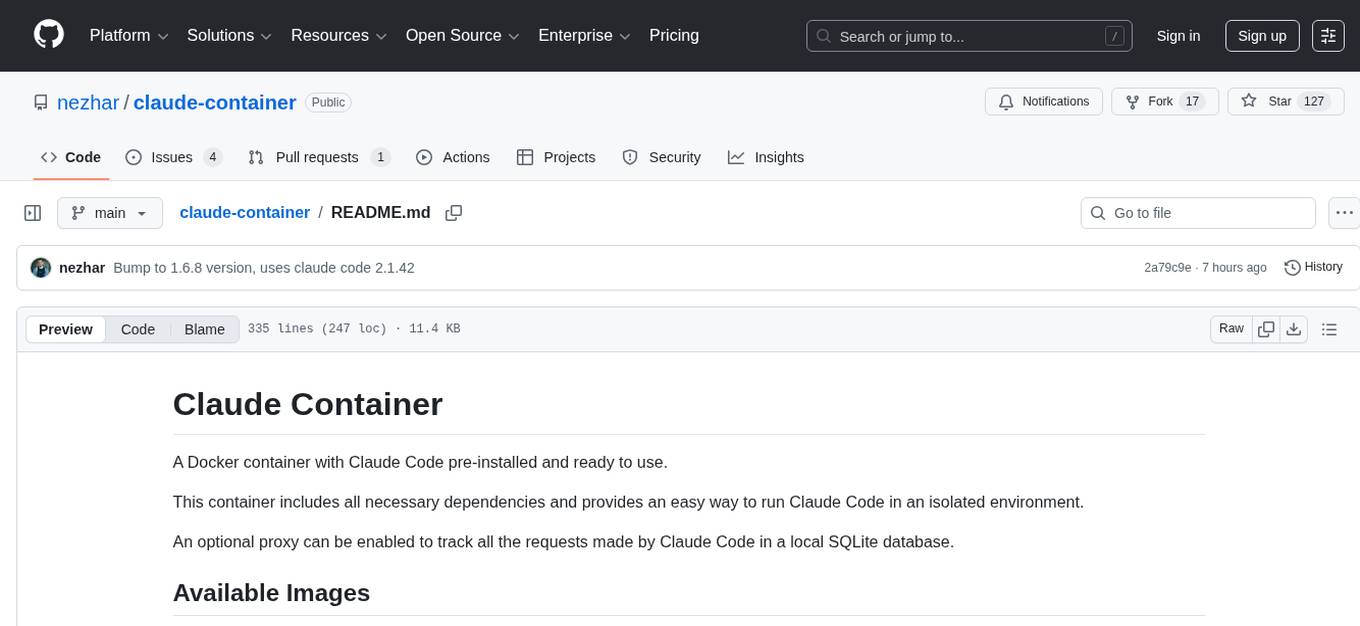Copy the raw README contents
1360x626 pixels.
tap(1266, 328)
